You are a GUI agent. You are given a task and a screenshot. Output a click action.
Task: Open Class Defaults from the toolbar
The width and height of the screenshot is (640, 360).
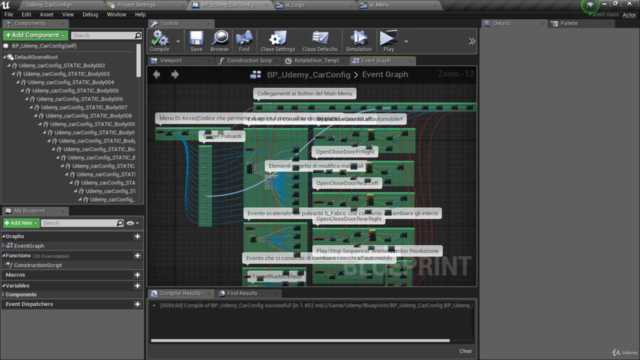click(320, 41)
